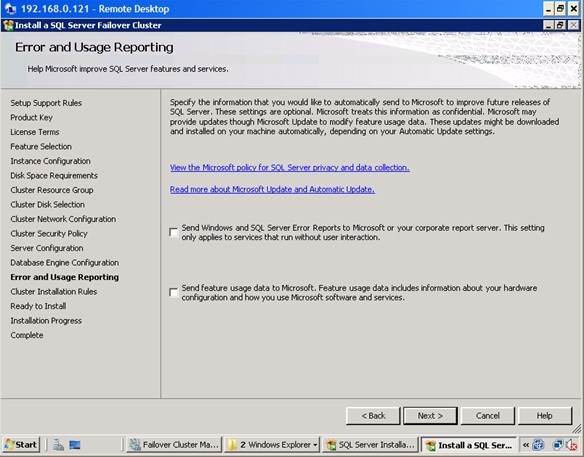This screenshot has height=457, width=584.
Task: Open Help for this setup page
Action: click(545, 416)
